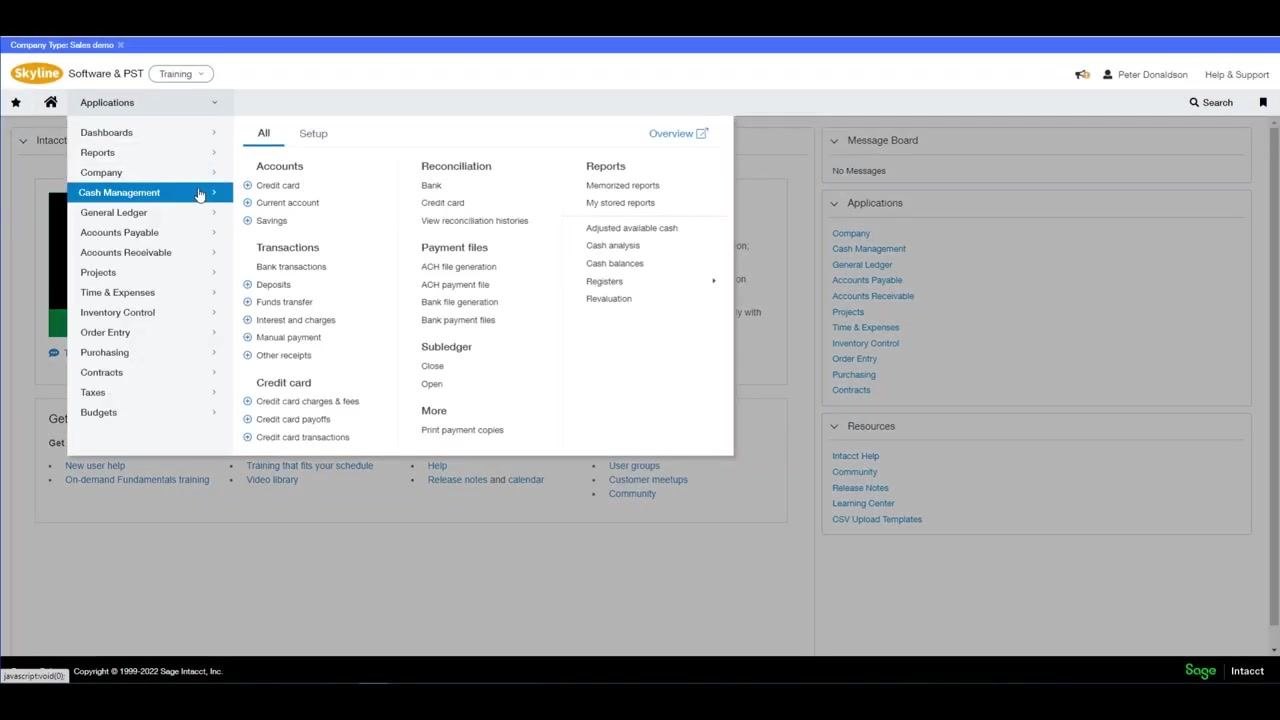Open Bank transactions
This screenshot has width=1280, height=720.
pos(291,267)
